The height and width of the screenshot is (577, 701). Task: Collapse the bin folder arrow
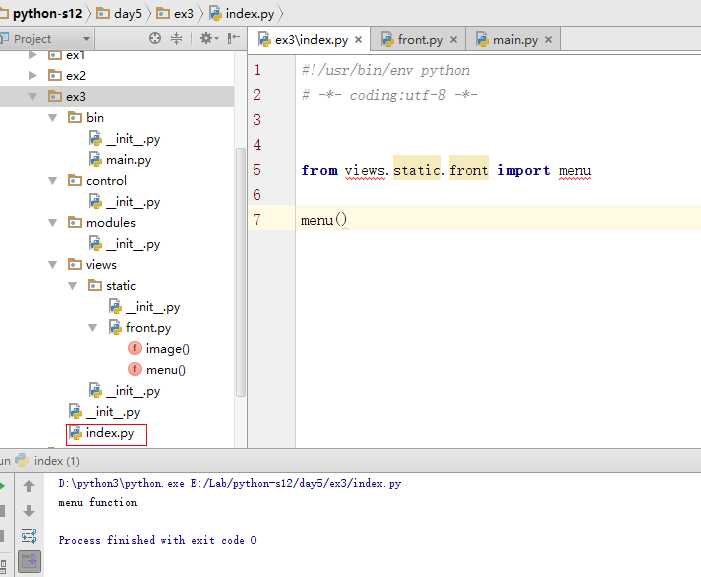[53, 118]
